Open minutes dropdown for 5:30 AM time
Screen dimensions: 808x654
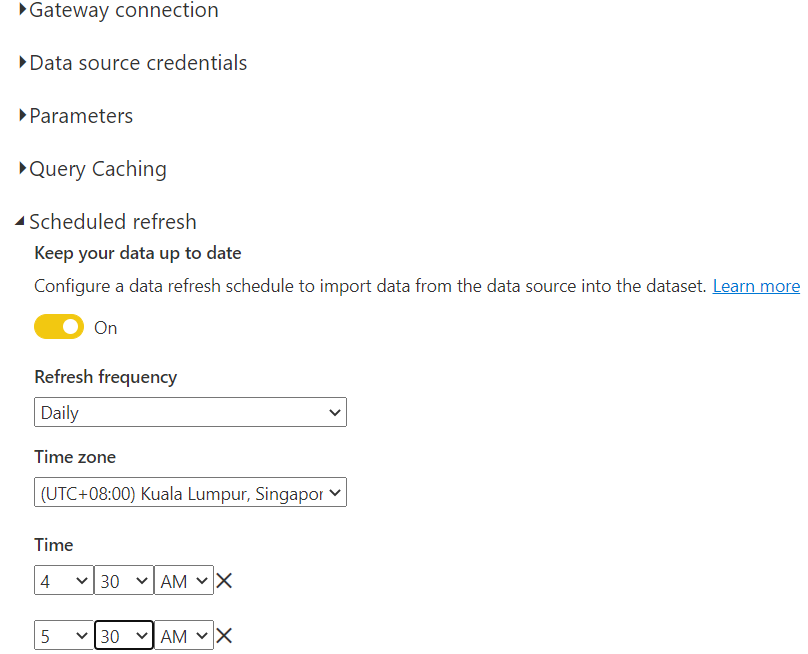tap(124, 635)
